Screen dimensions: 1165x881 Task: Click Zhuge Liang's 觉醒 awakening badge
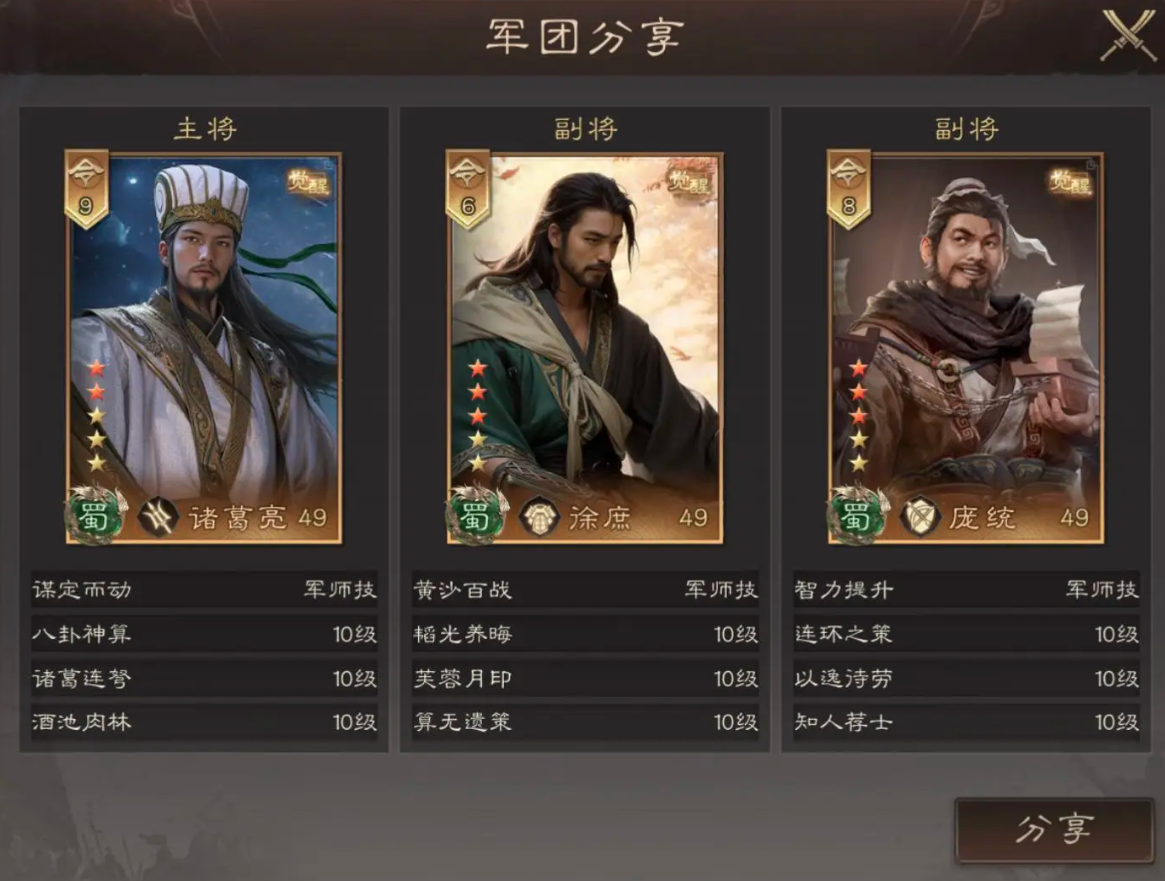(x=308, y=183)
